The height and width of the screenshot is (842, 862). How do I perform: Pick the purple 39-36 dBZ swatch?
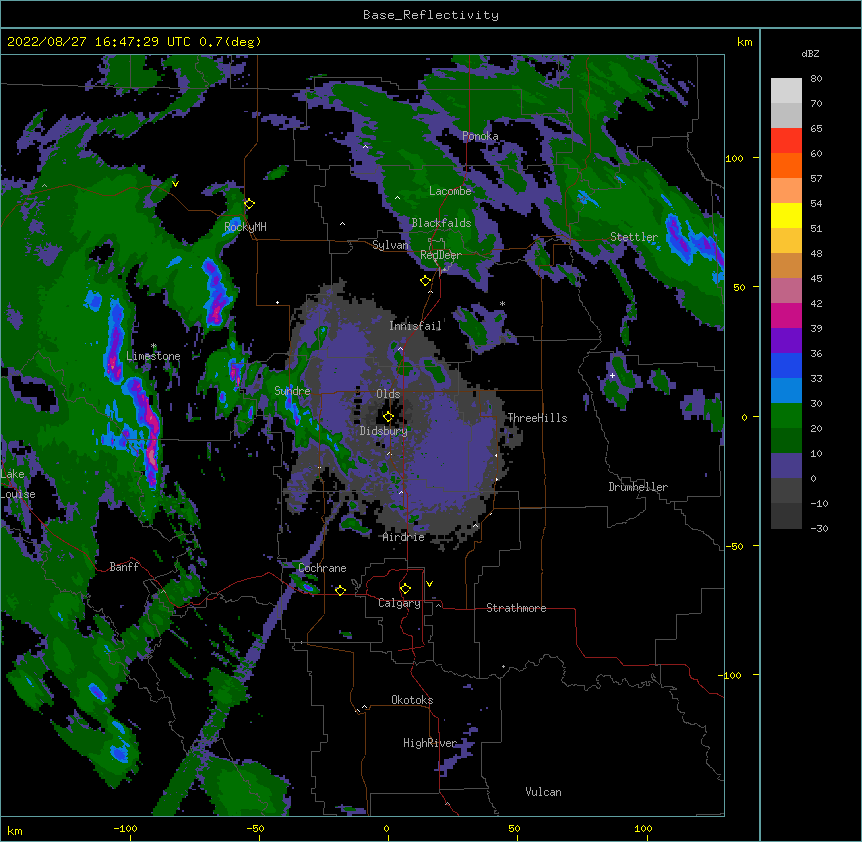[786, 340]
